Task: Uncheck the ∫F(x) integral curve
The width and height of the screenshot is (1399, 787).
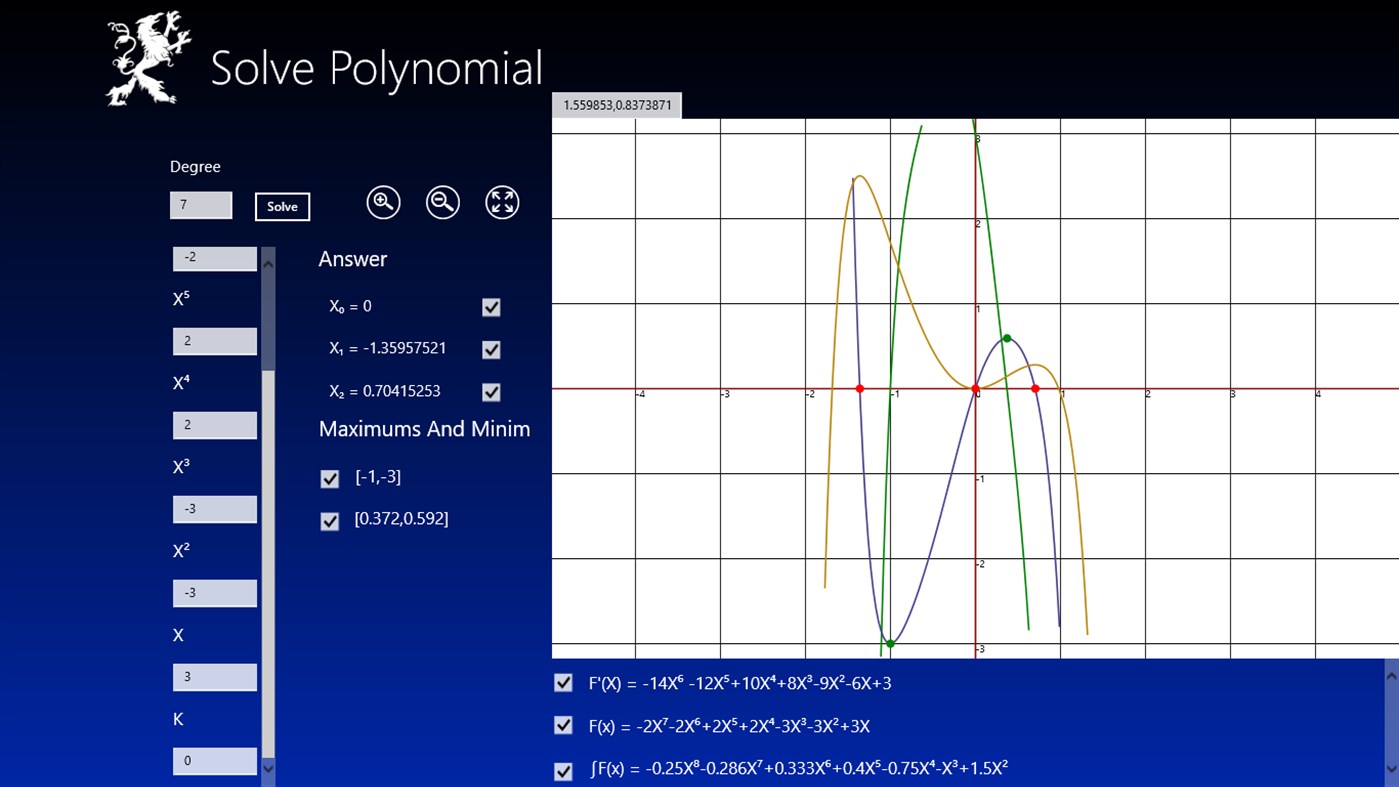Action: pyautogui.click(x=562, y=770)
